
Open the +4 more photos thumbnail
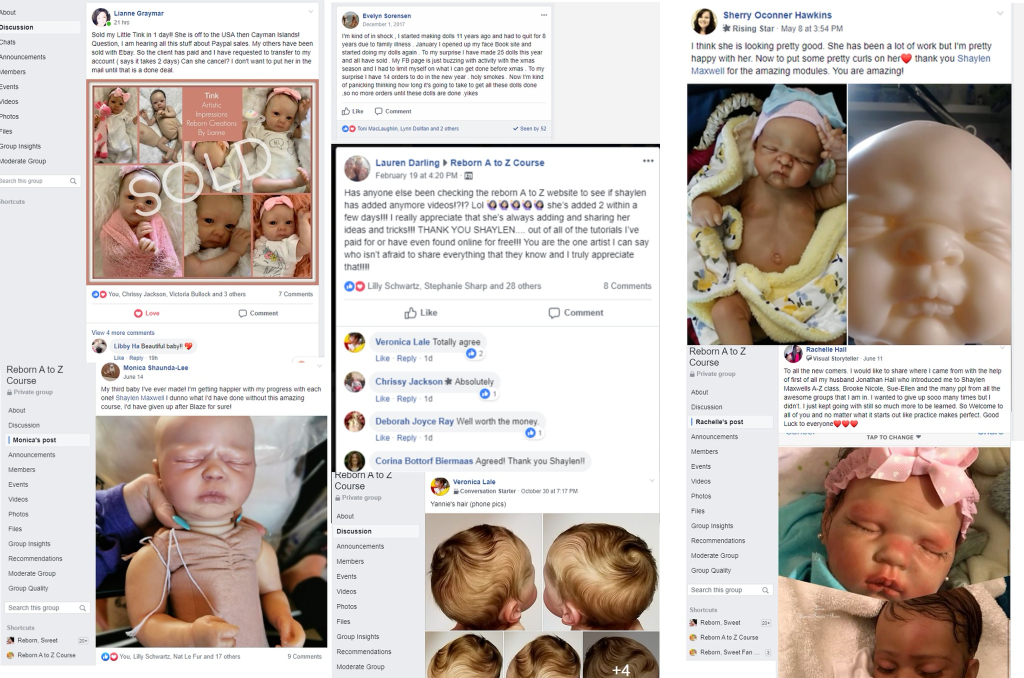point(620,655)
